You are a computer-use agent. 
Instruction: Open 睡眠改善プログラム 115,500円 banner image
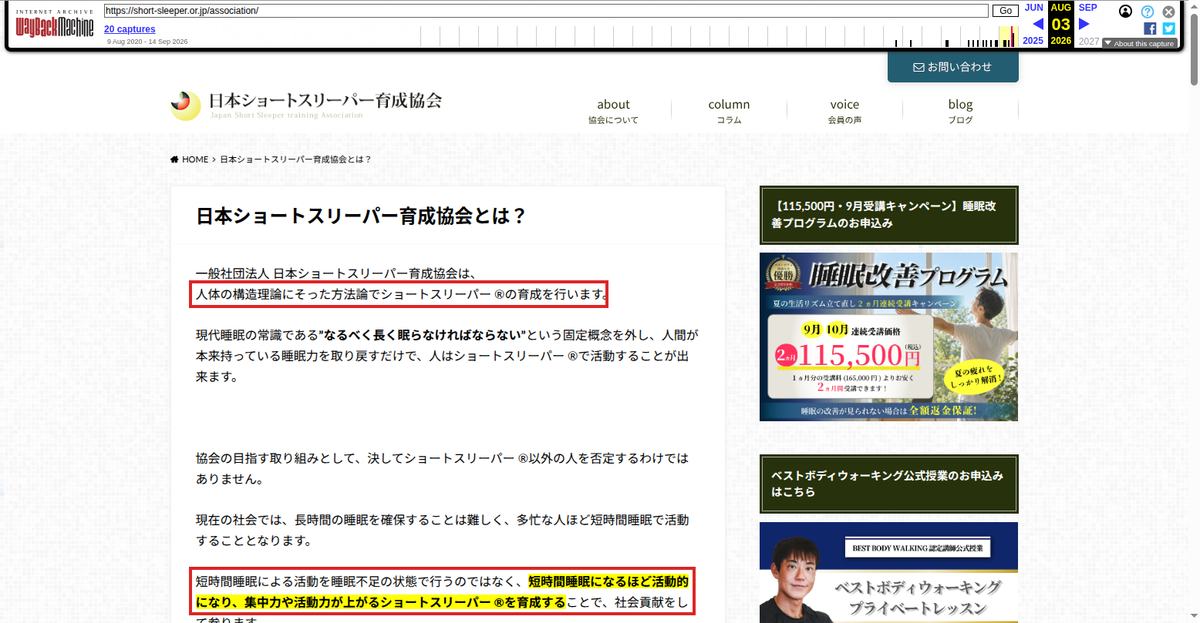(x=889, y=337)
